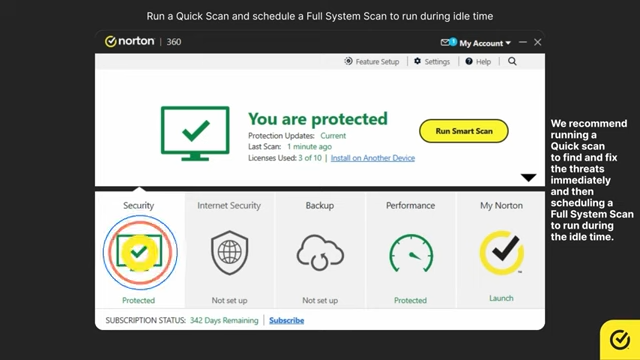The height and width of the screenshot is (360, 640).
Task: Click '3 of 10' licenses used value
Action: (310, 158)
